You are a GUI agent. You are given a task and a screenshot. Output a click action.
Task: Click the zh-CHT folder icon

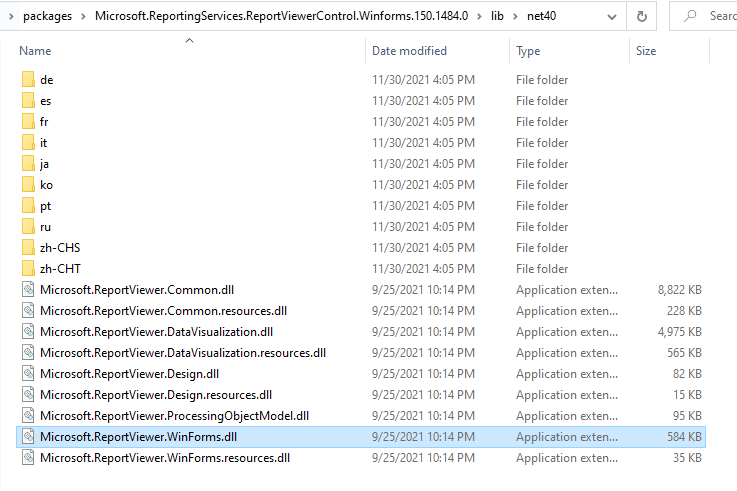tap(28, 268)
